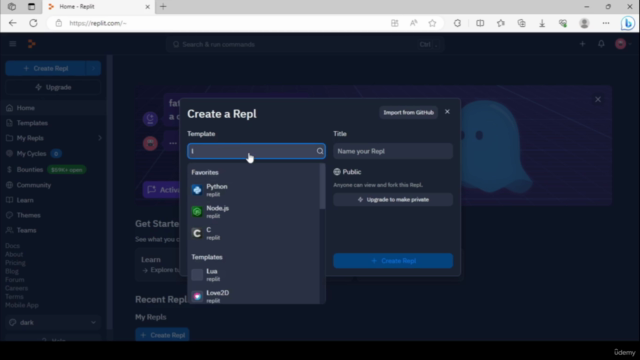The image size is (640, 360).
Task: Select the Love2D template icon
Action: 197,296
